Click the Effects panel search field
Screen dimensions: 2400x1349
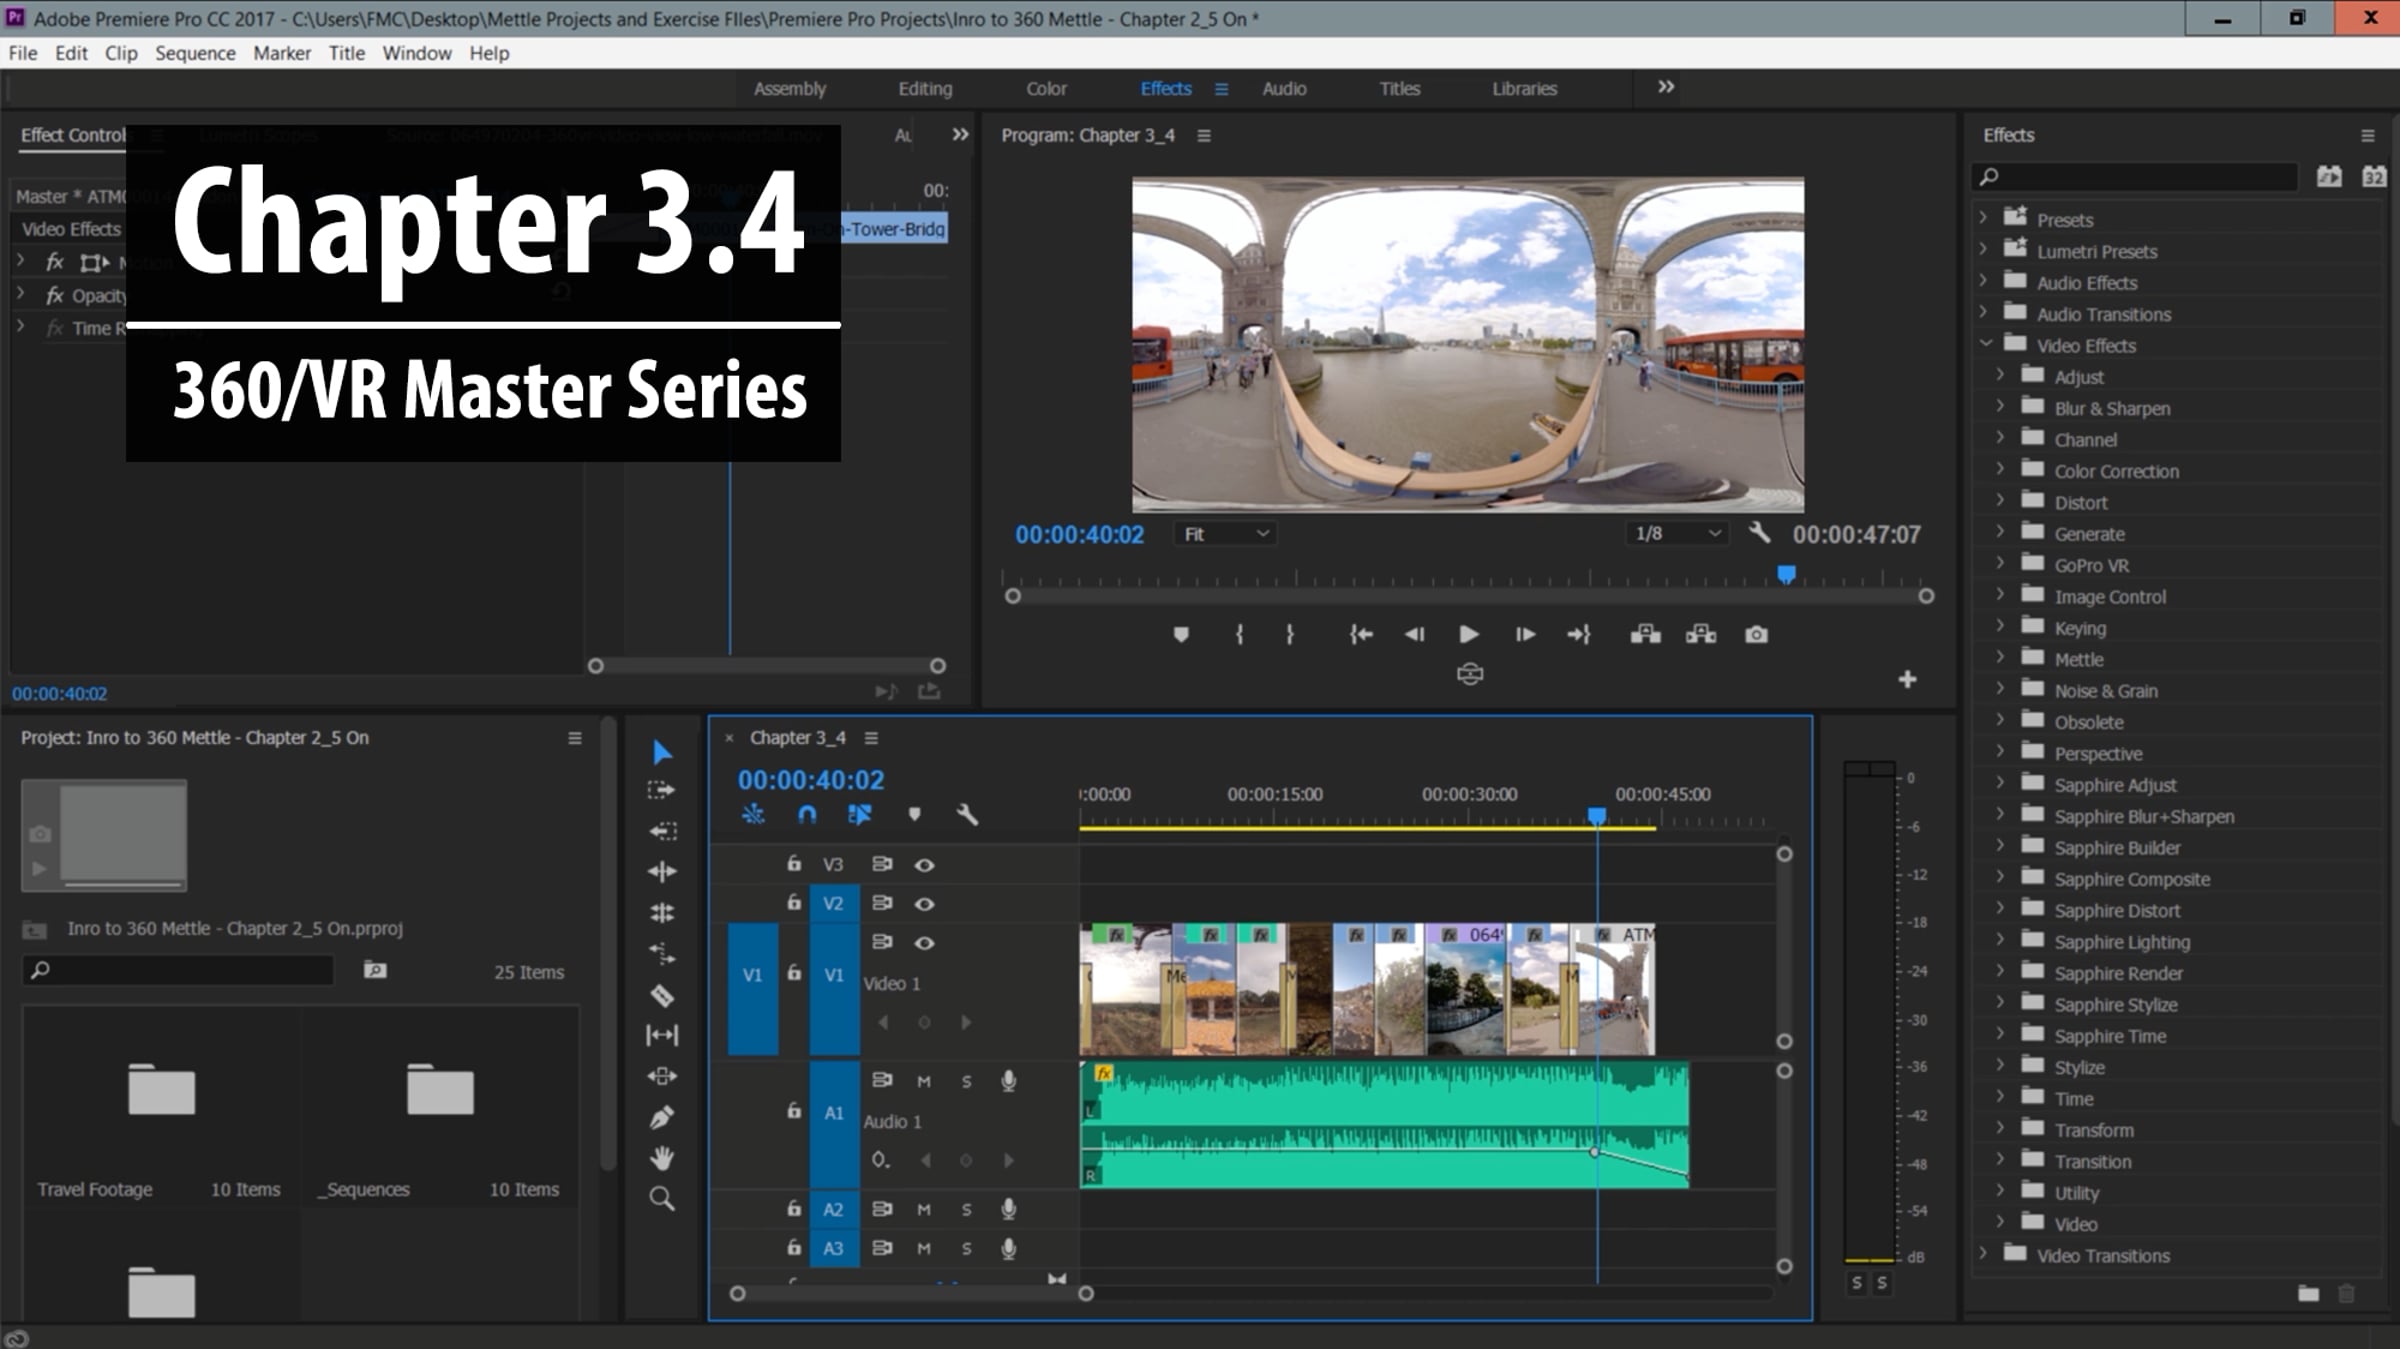tap(2137, 176)
